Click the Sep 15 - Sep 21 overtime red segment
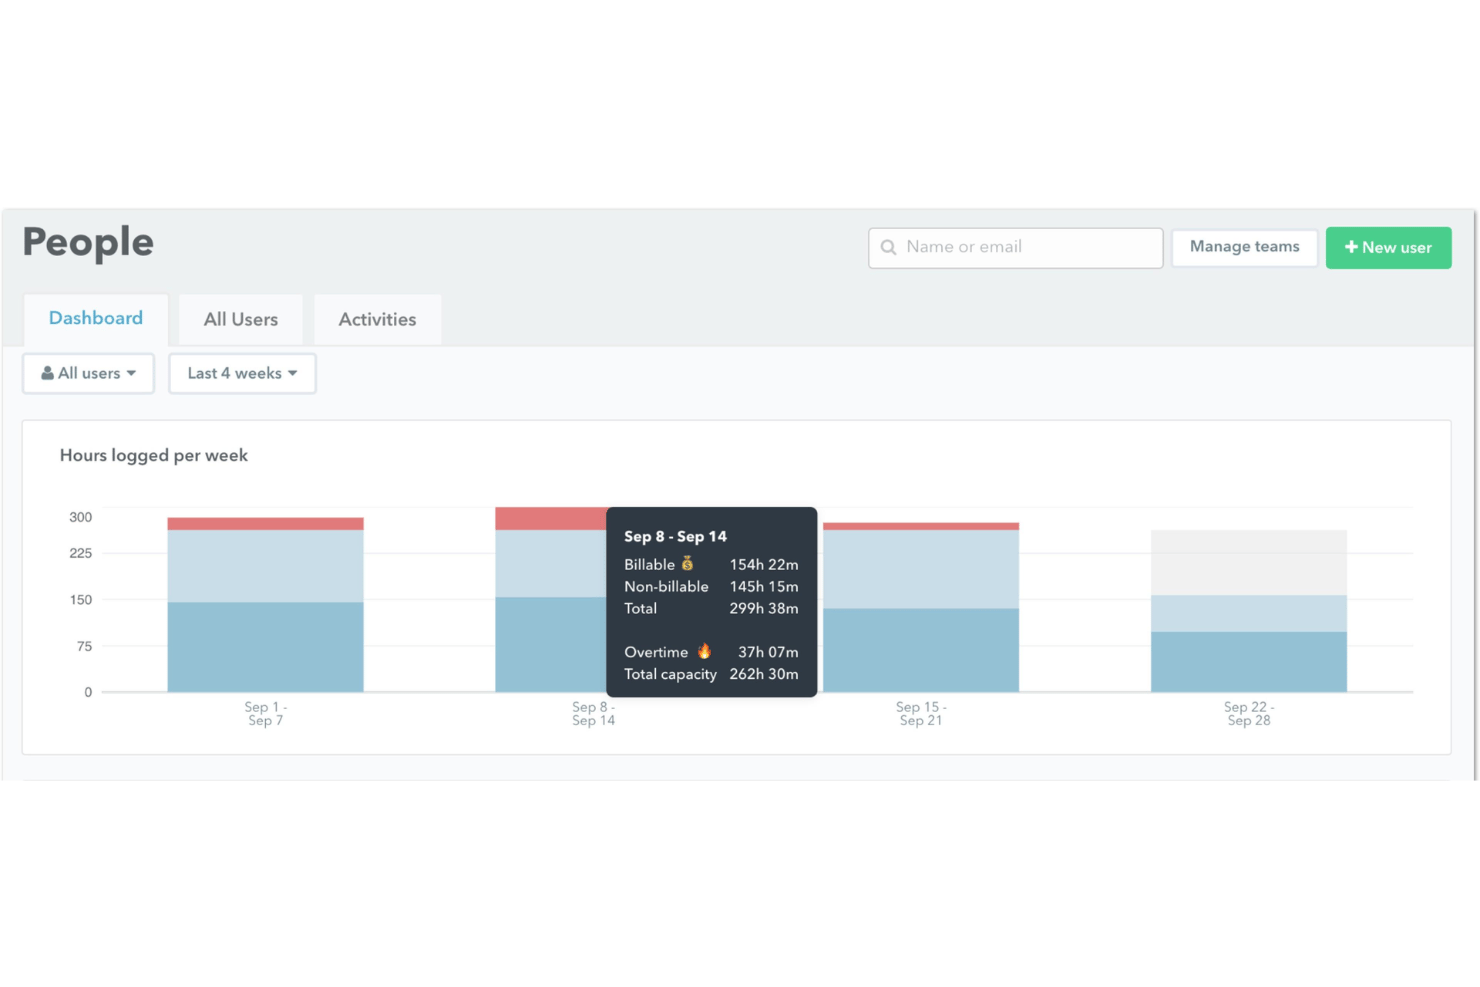 point(921,526)
